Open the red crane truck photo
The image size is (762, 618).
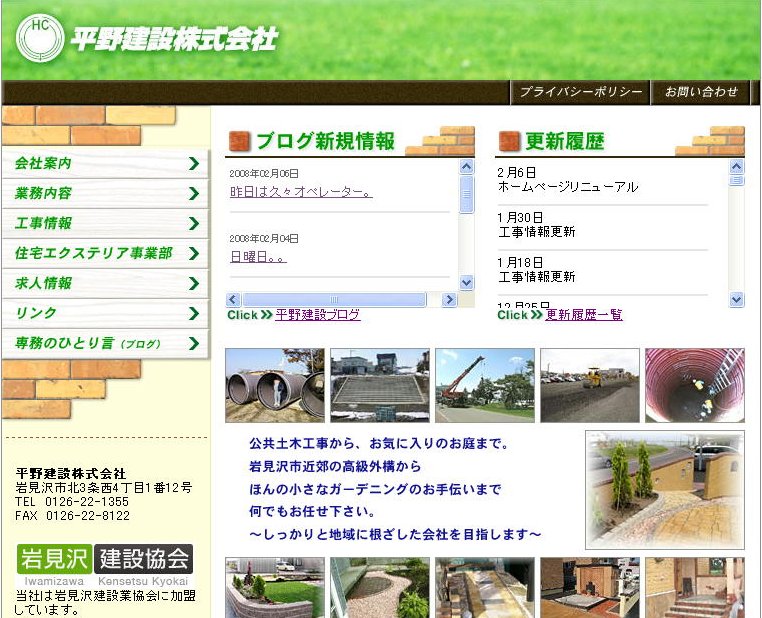[485, 385]
